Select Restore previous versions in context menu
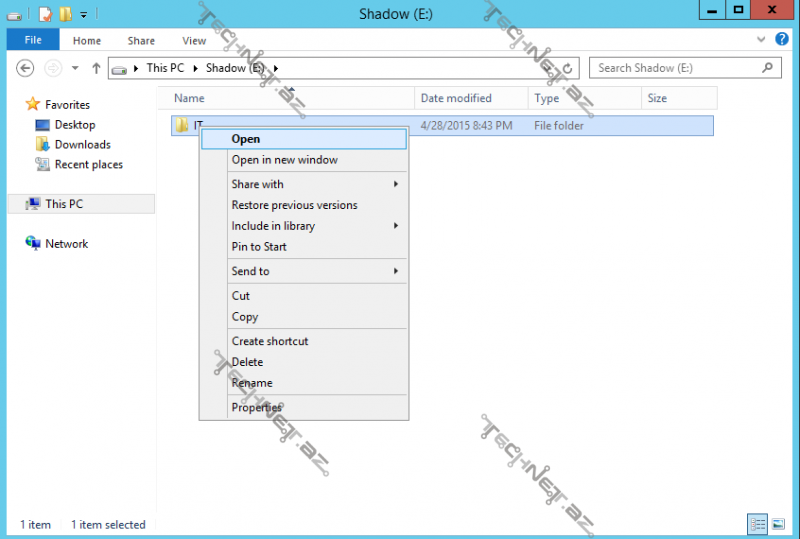800x539 pixels. pyautogui.click(x=294, y=205)
